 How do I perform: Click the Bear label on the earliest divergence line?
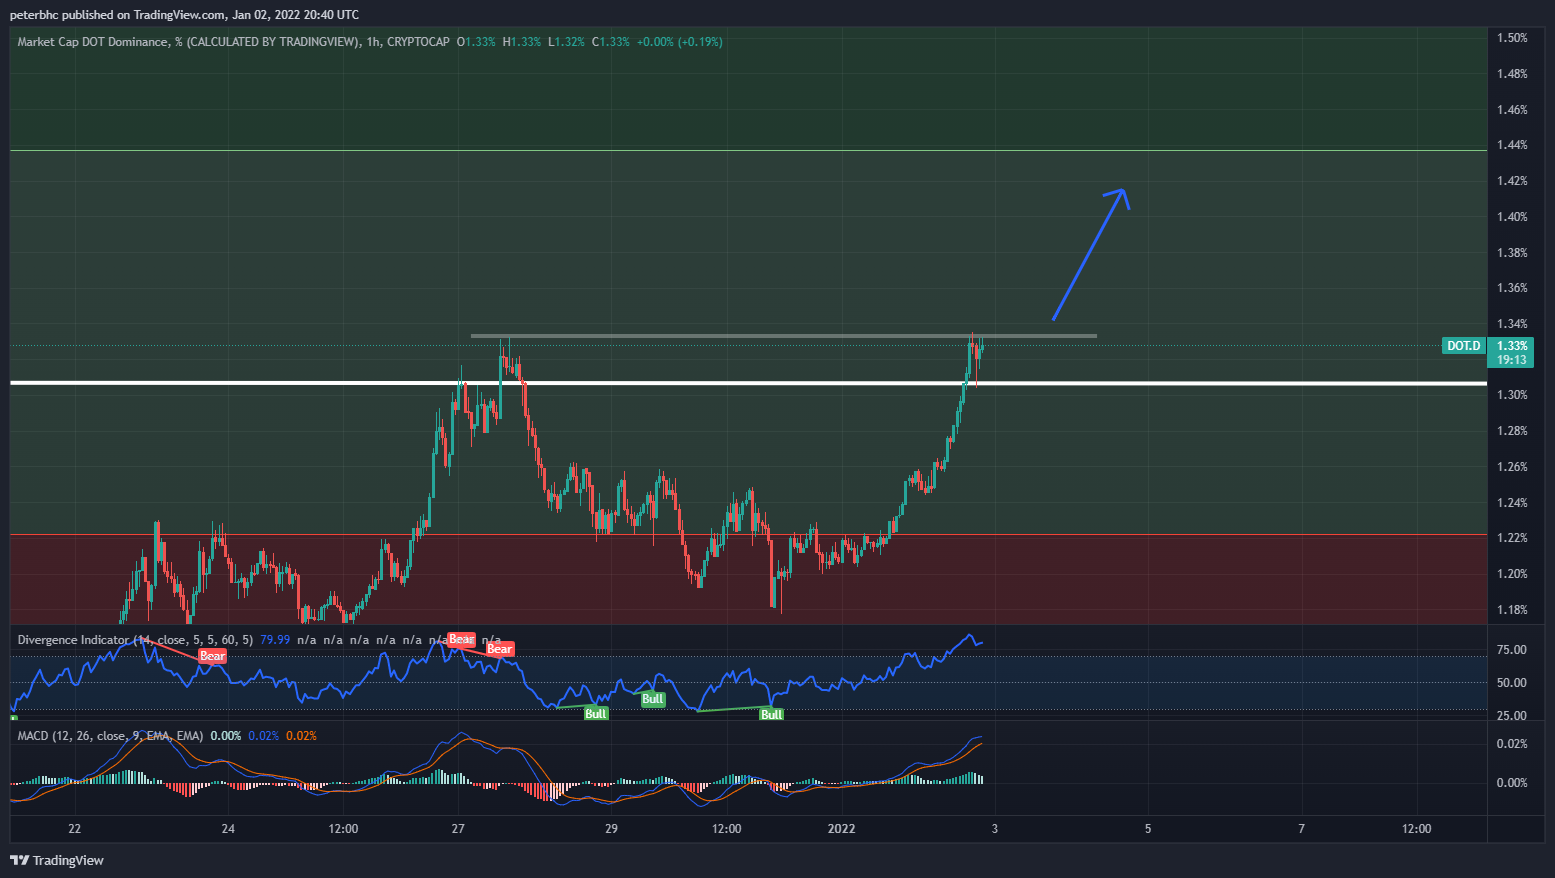212,657
